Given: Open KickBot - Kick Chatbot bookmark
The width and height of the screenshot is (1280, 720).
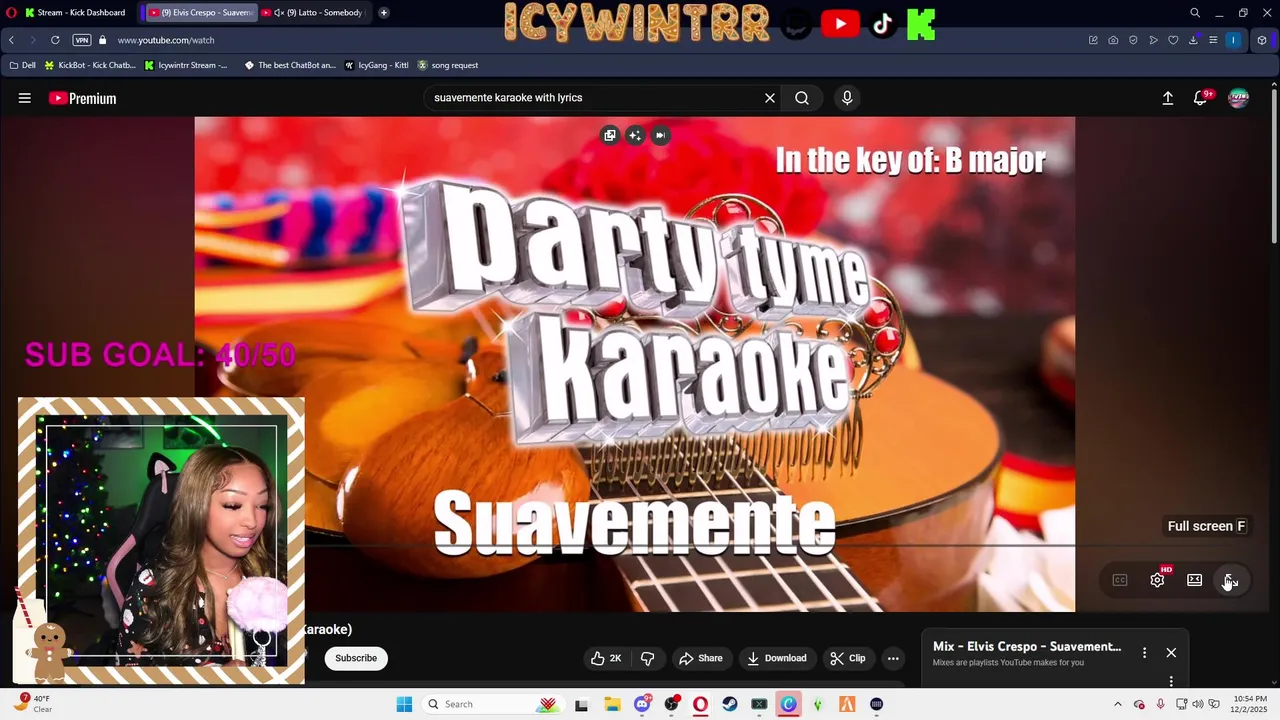Looking at the screenshot, I should tap(90, 65).
